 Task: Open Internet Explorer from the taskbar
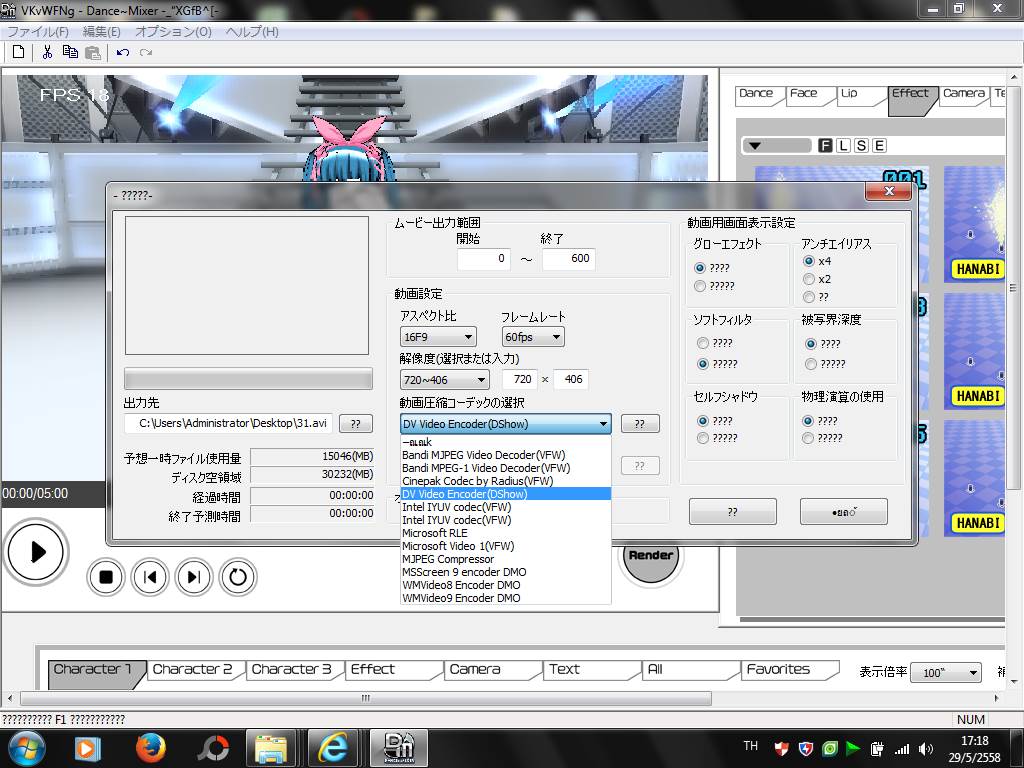(x=332, y=748)
